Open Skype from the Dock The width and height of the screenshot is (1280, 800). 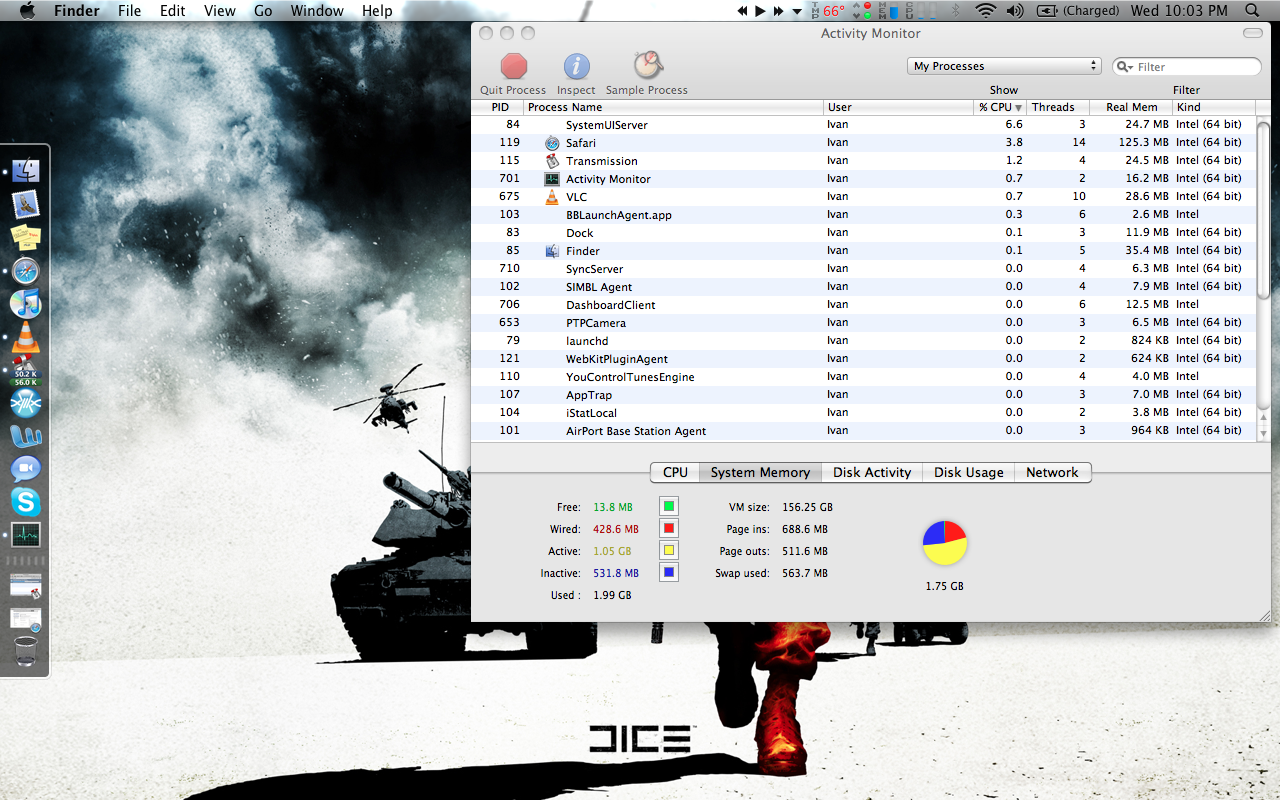(26, 502)
